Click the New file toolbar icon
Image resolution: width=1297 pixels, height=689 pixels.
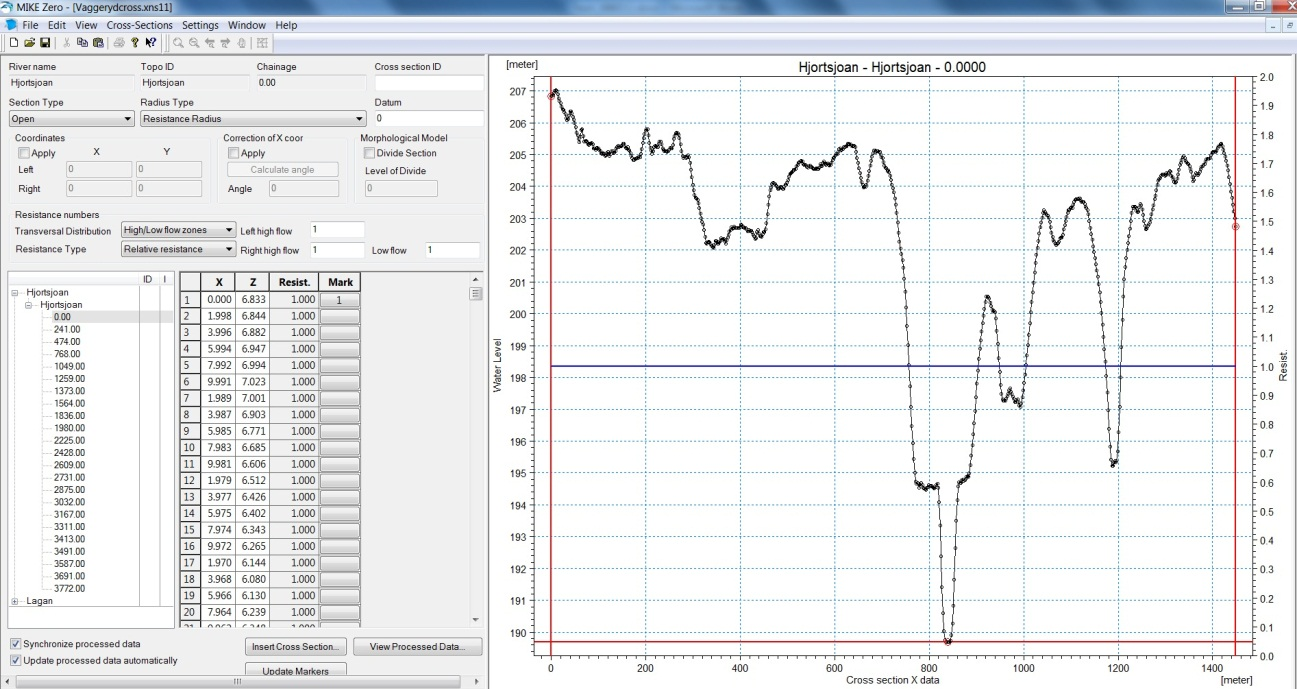[14, 43]
